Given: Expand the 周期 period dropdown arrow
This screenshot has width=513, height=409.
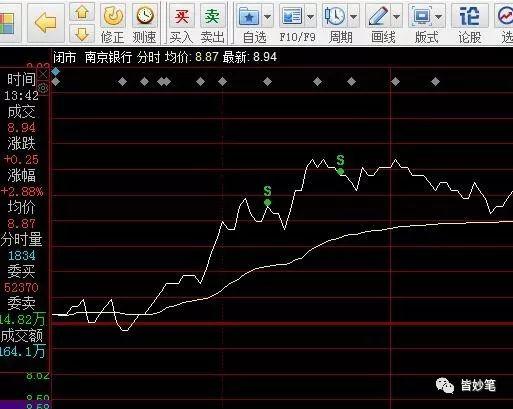Looking at the screenshot, I should point(354,16).
